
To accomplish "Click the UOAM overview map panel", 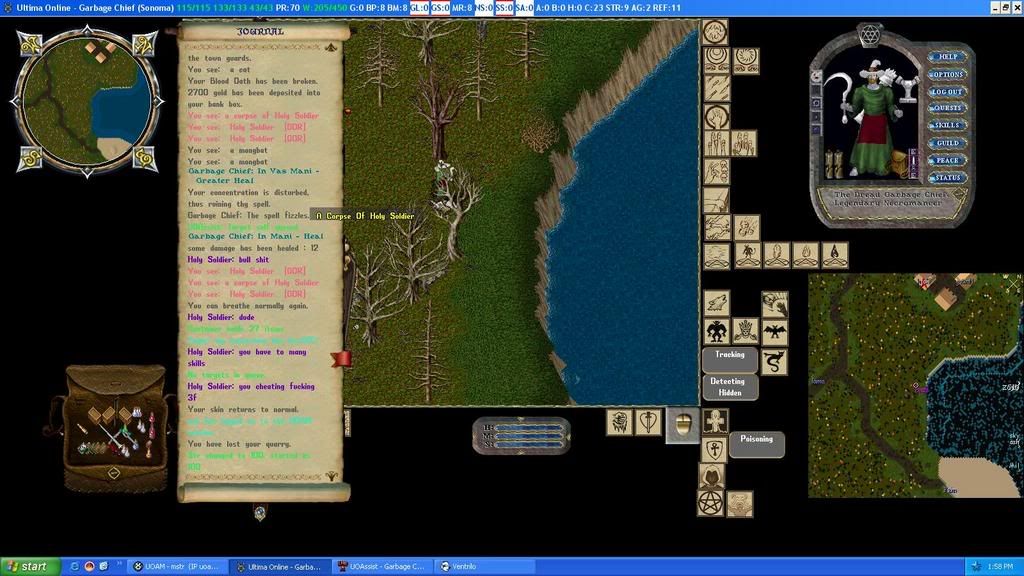I will tap(914, 385).
